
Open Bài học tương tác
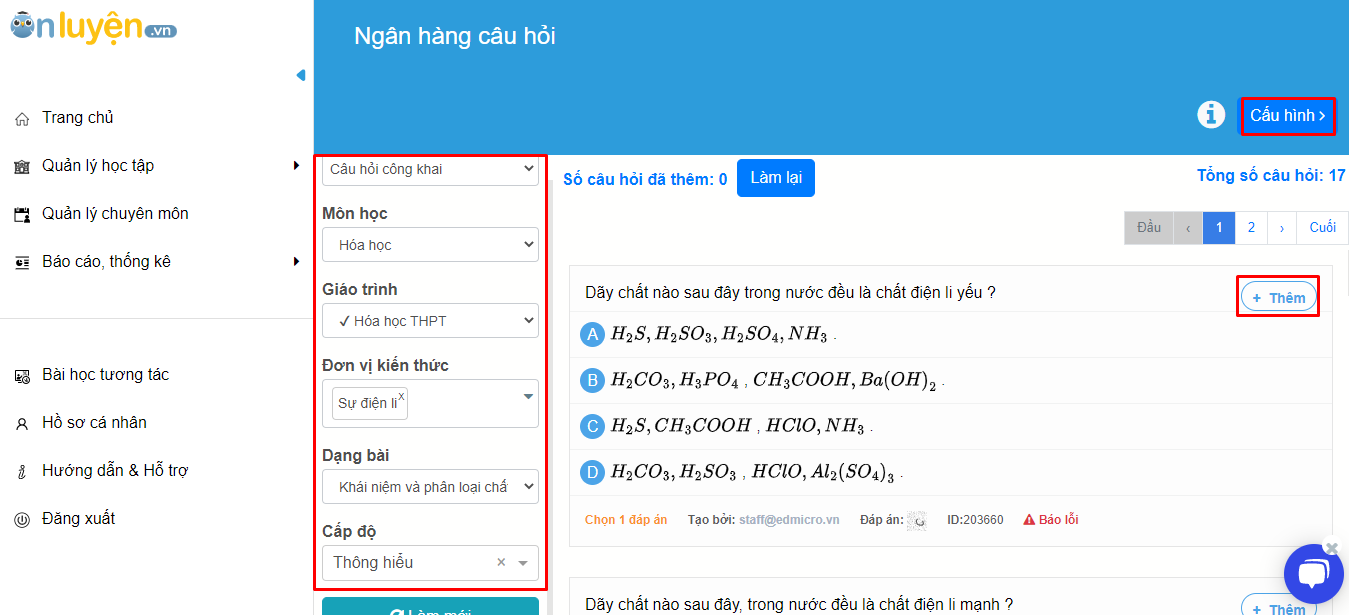click(x=106, y=375)
